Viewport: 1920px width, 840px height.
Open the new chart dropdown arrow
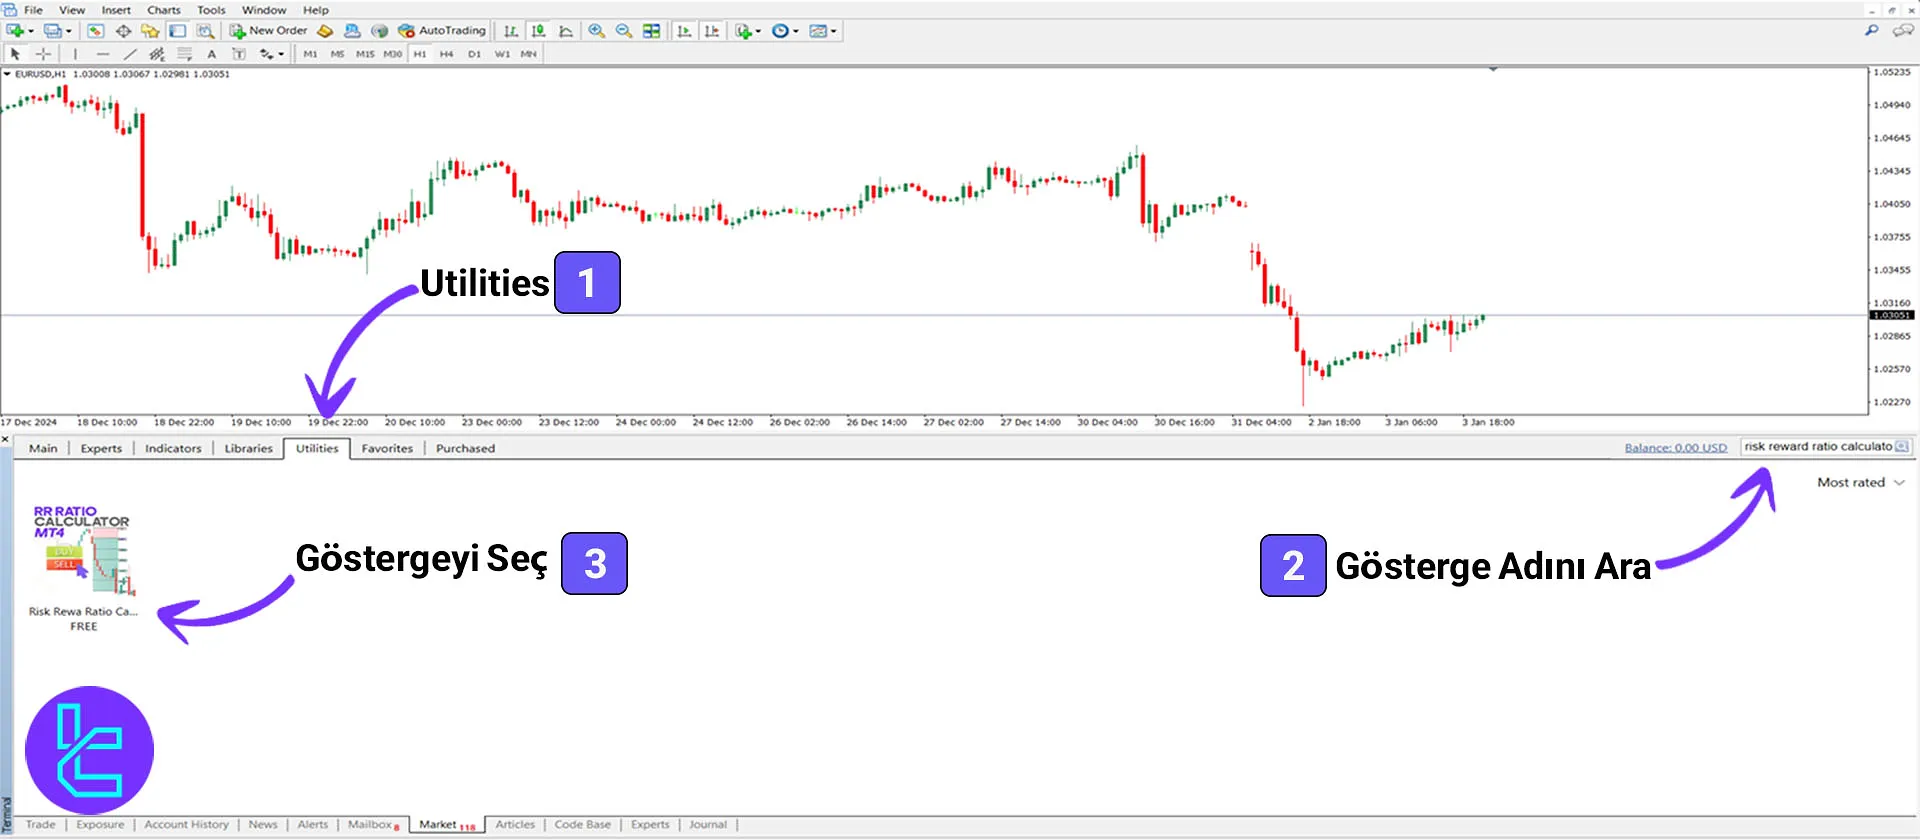click(x=31, y=31)
